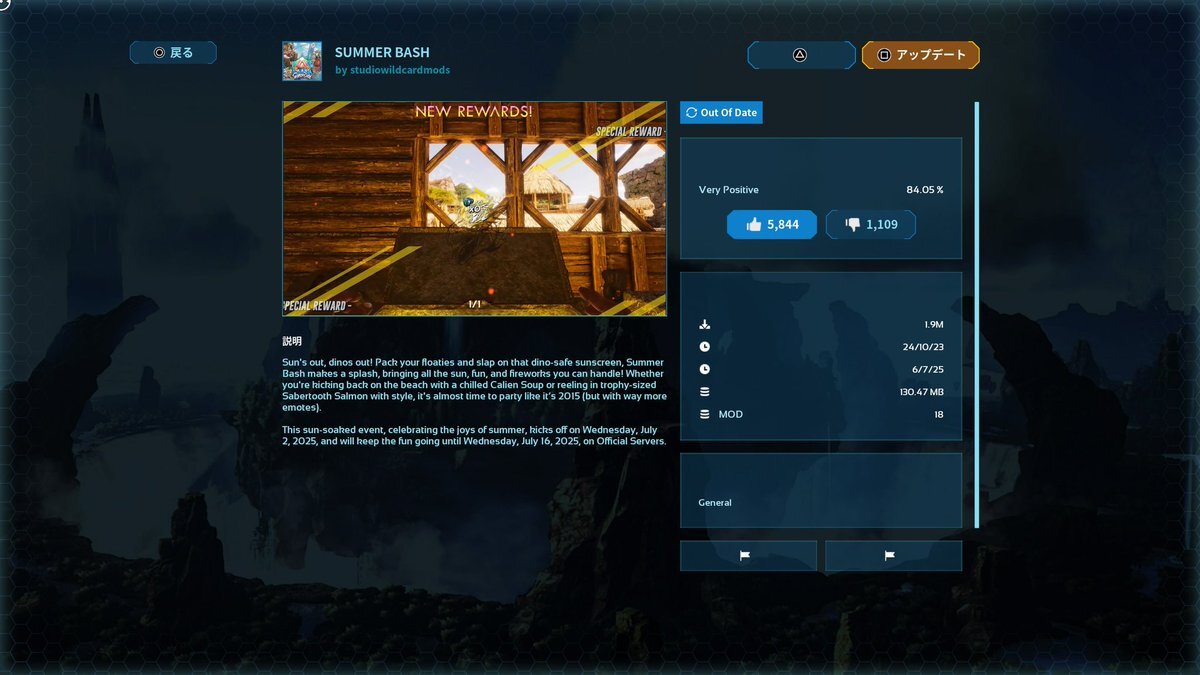Go back with the 戻る button

coord(173,53)
